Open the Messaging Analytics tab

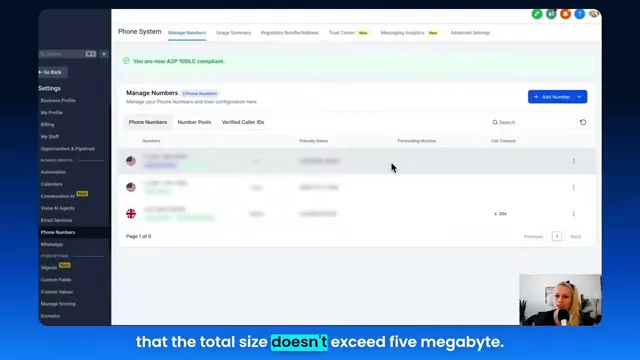click(402, 33)
